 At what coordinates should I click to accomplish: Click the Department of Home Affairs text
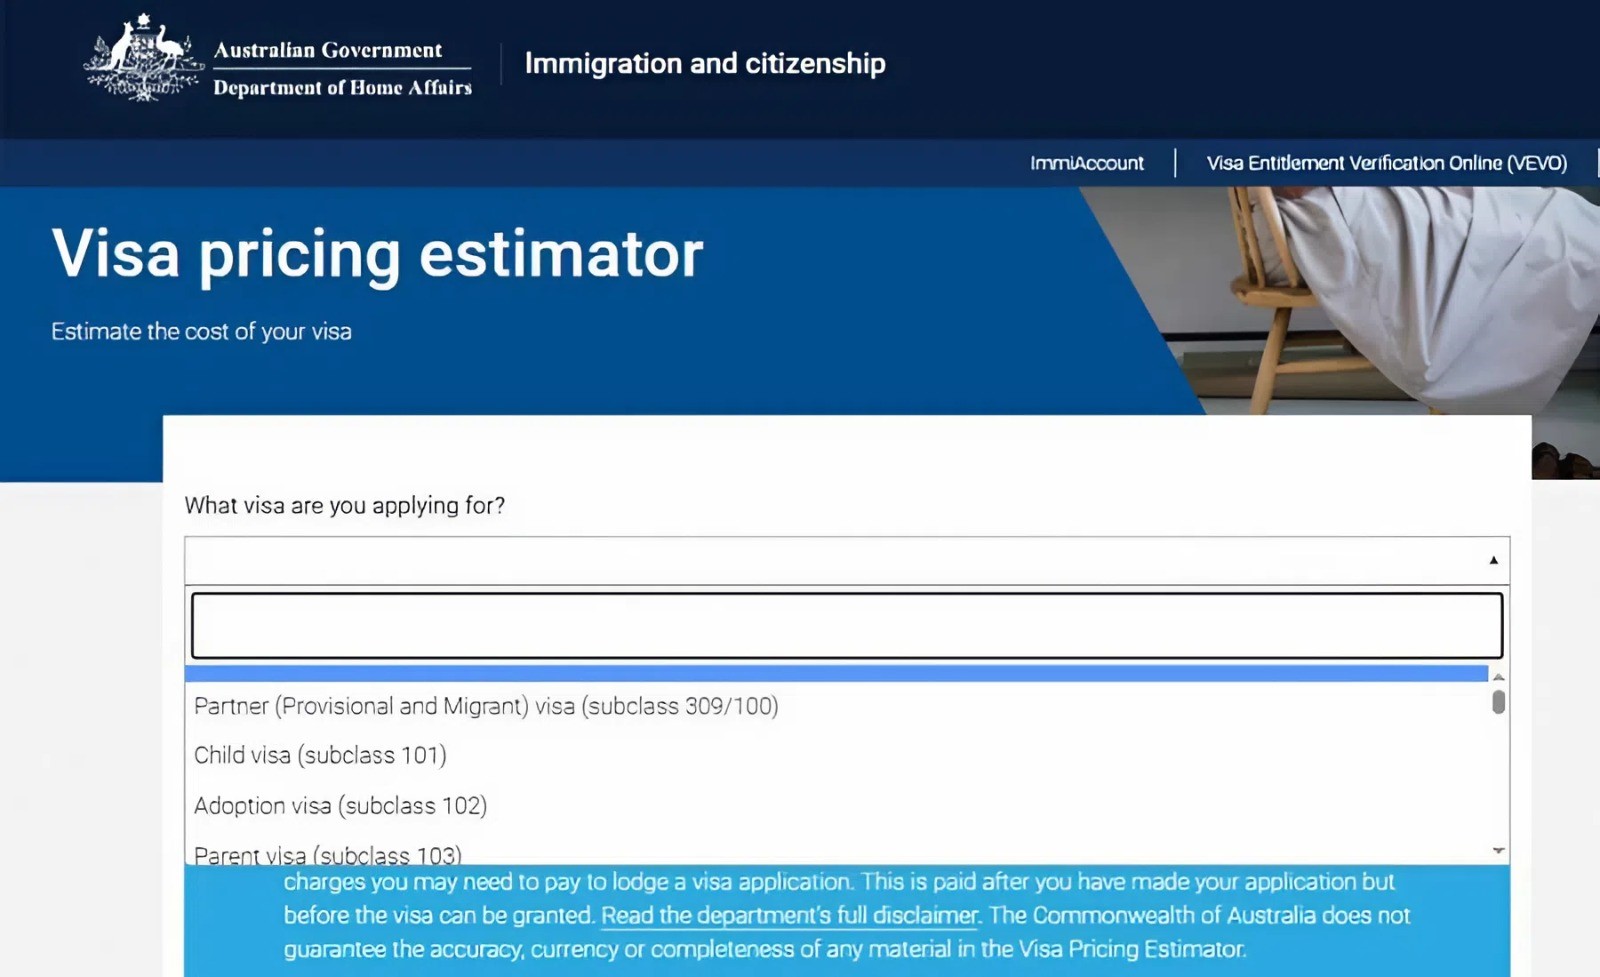coord(342,88)
